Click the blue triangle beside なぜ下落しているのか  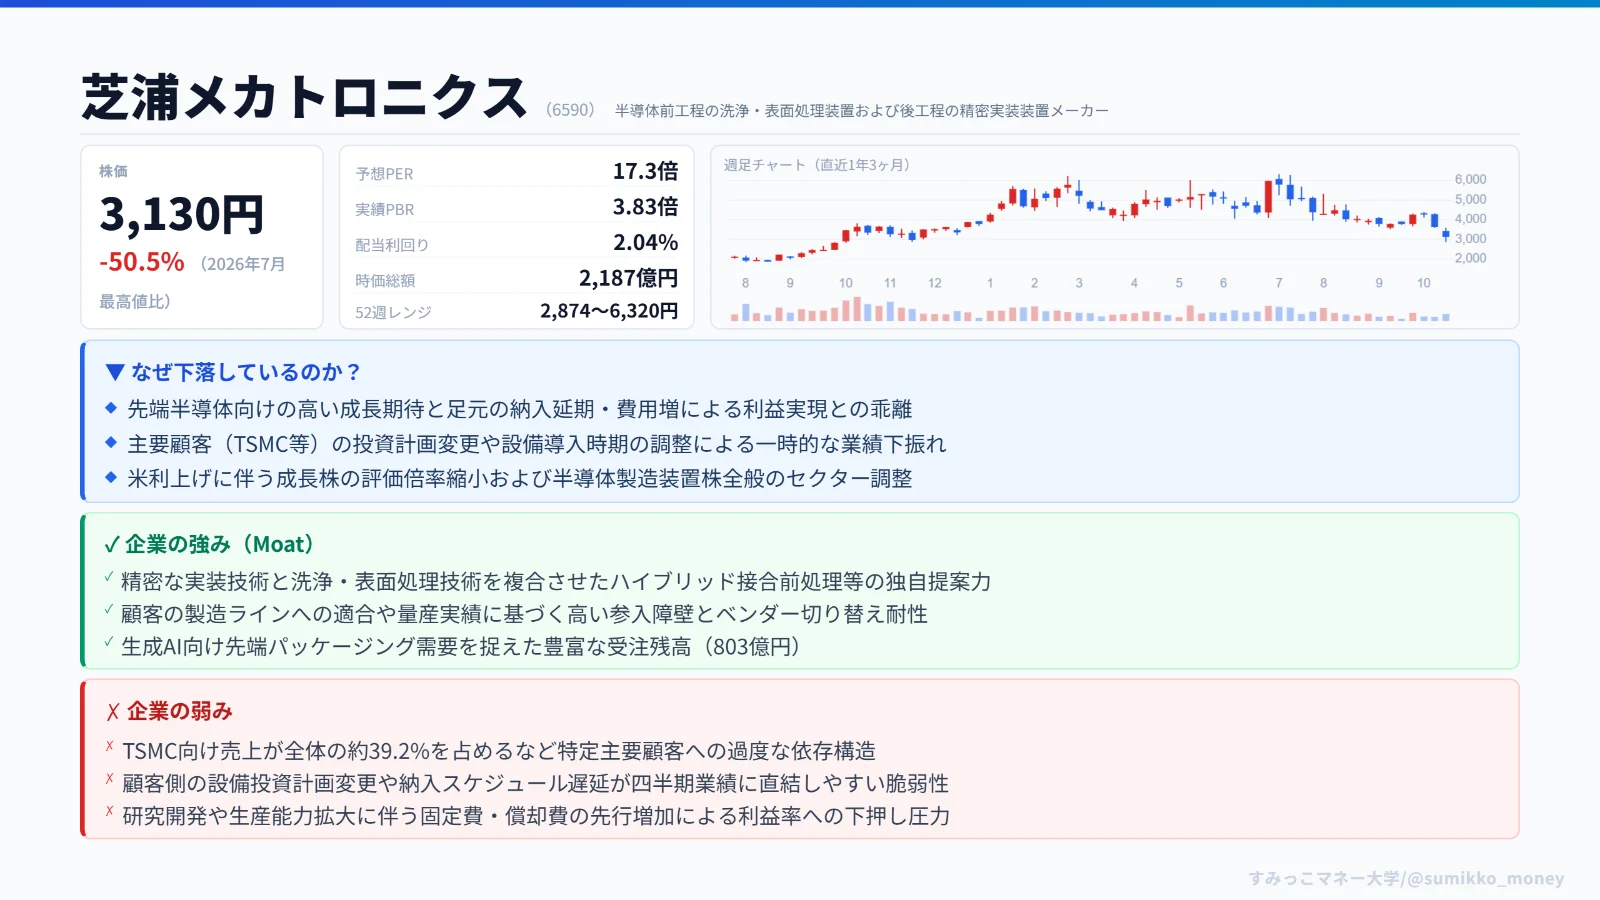[115, 372]
